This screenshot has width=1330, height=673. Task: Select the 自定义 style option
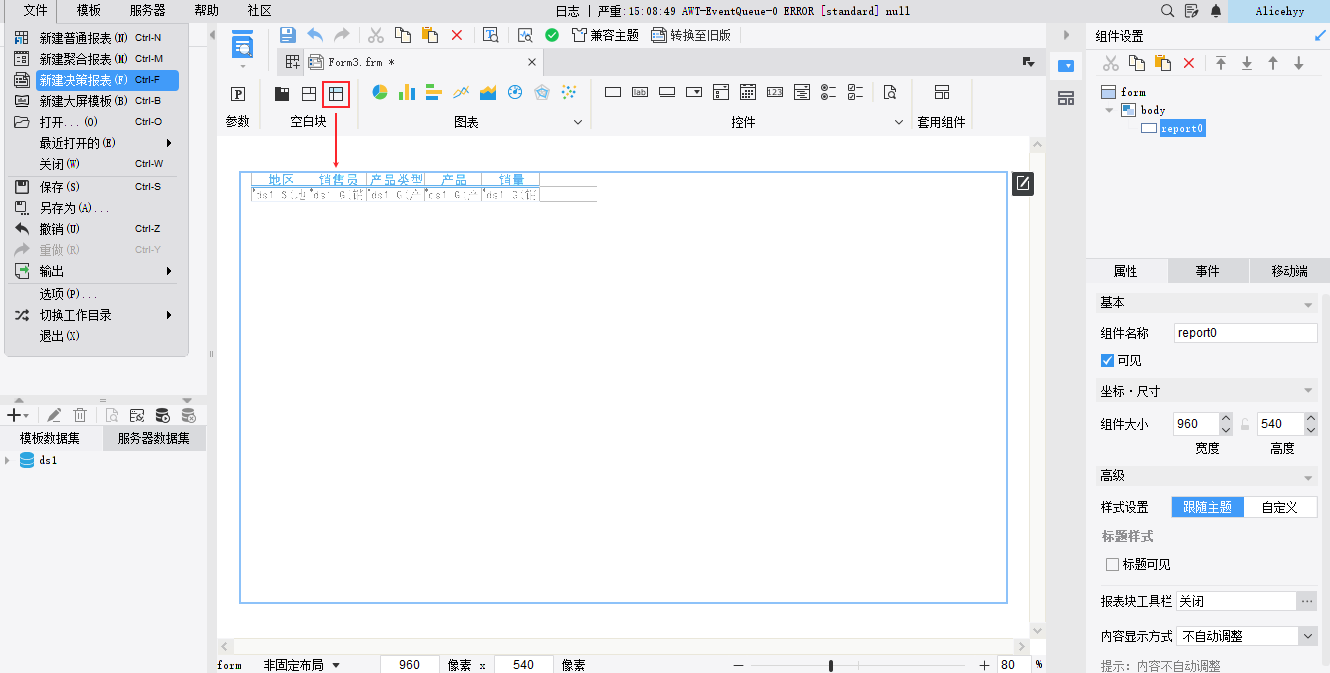coord(1279,507)
